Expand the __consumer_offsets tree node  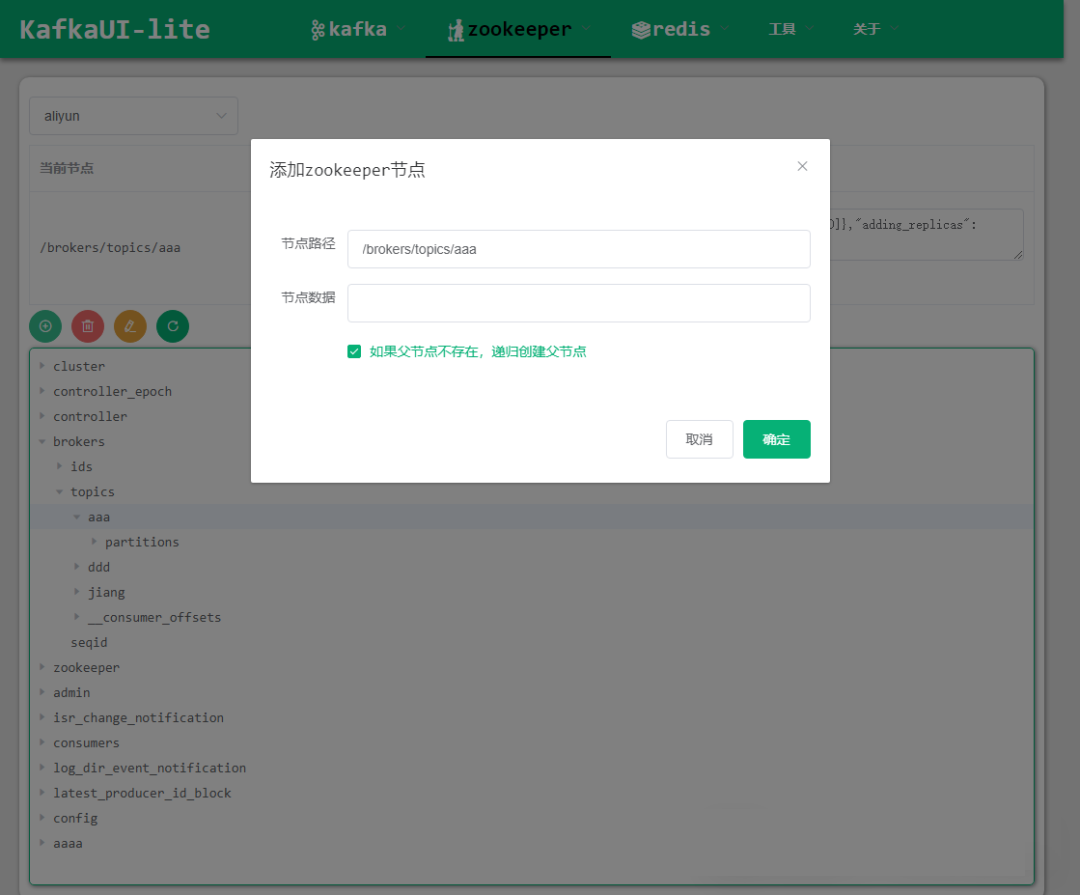tap(76, 617)
